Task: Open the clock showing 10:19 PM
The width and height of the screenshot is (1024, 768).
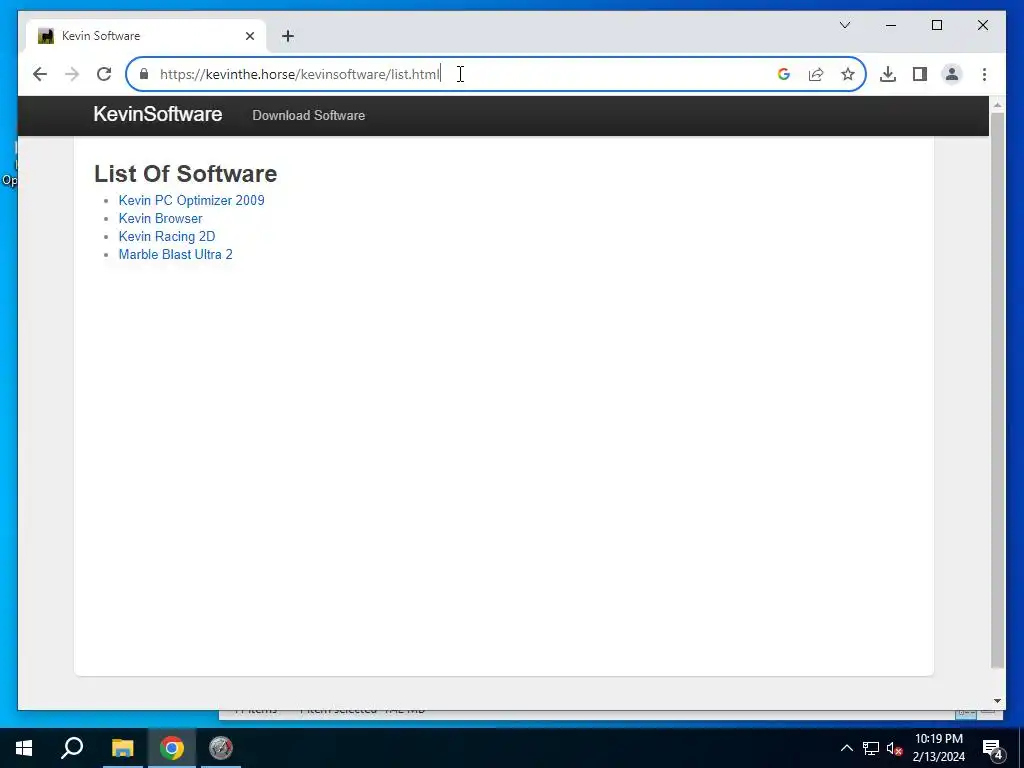Action: [x=939, y=748]
